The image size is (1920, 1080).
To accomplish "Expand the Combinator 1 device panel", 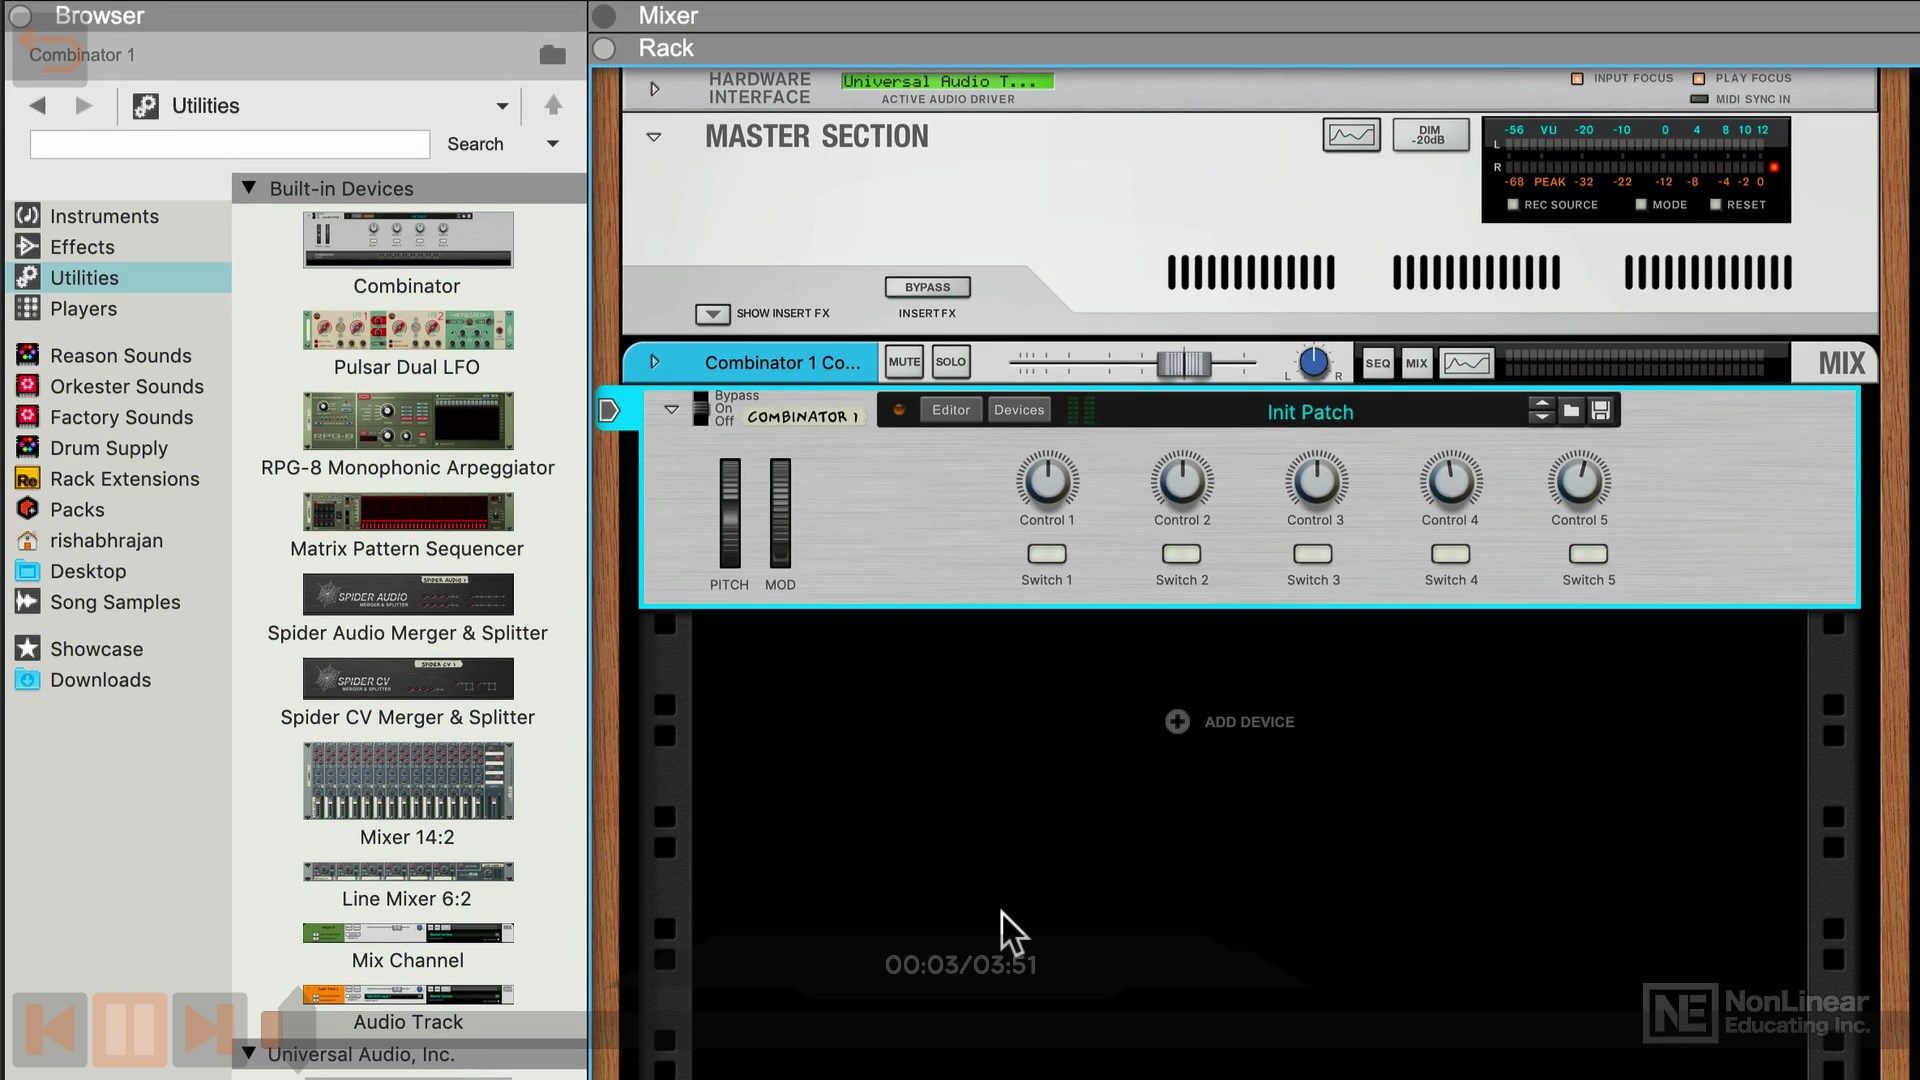I will [671, 410].
